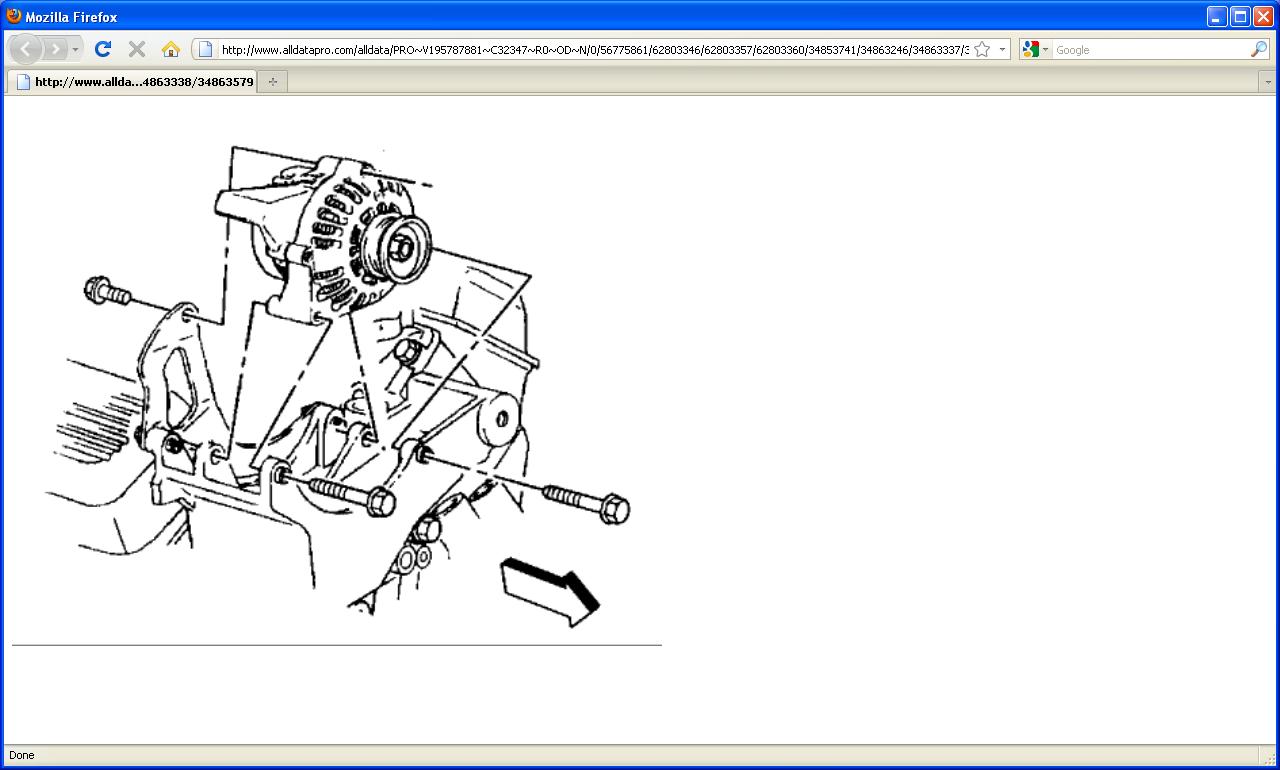The width and height of the screenshot is (1280, 770).
Task: Open a new tab
Action: coord(273,82)
